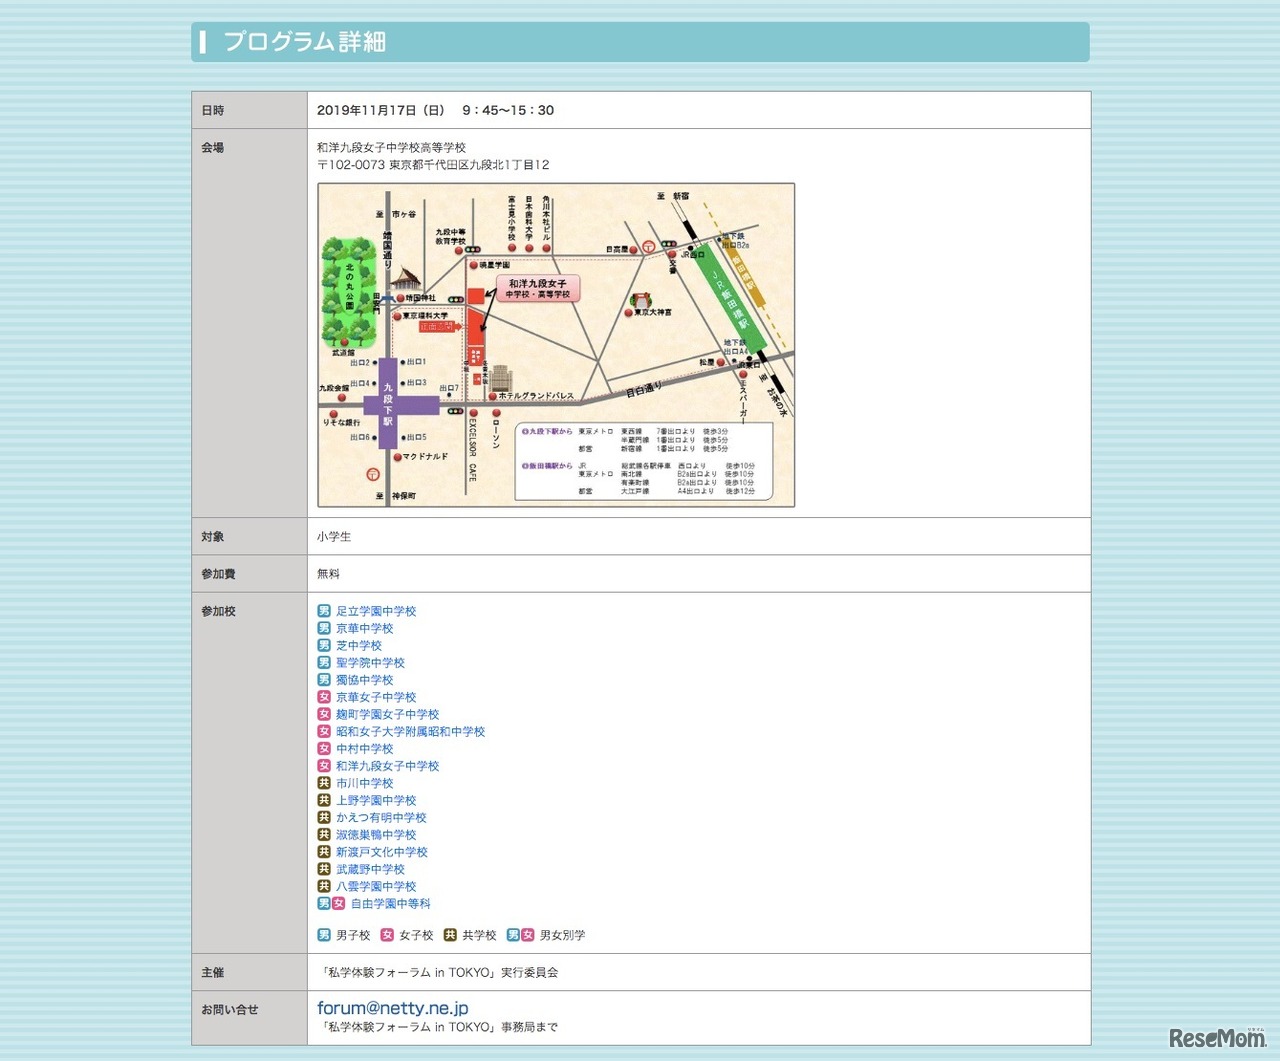Select the 麹町学園女子中学校 link
Viewport: 1280px width, 1061px height.
(x=387, y=714)
